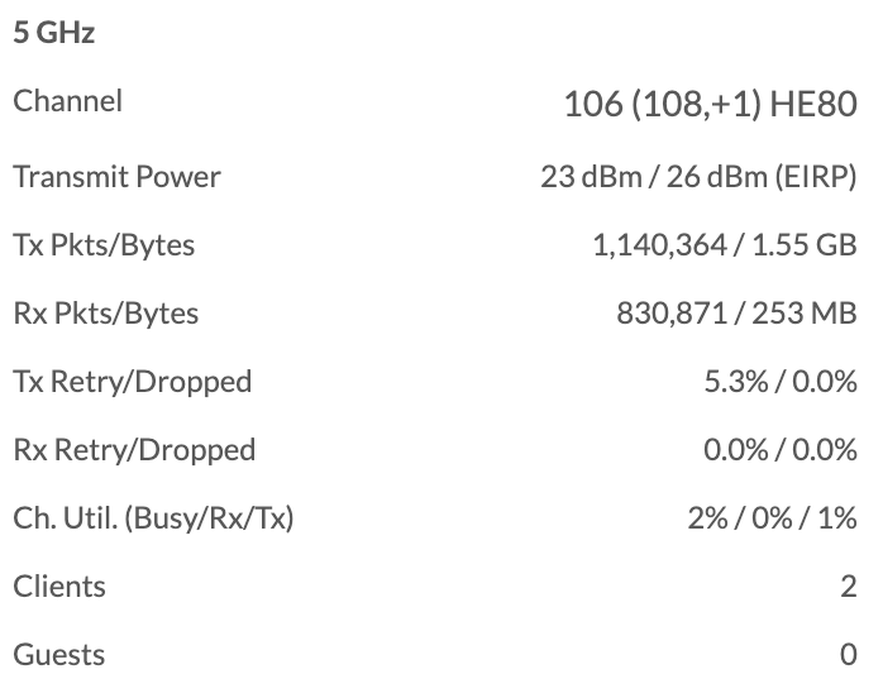This screenshot has height=698, width=883.
Task: Select the Rx Retry/Dropped 0.0% / 0.0% value
Action: [x=780, y=450]
